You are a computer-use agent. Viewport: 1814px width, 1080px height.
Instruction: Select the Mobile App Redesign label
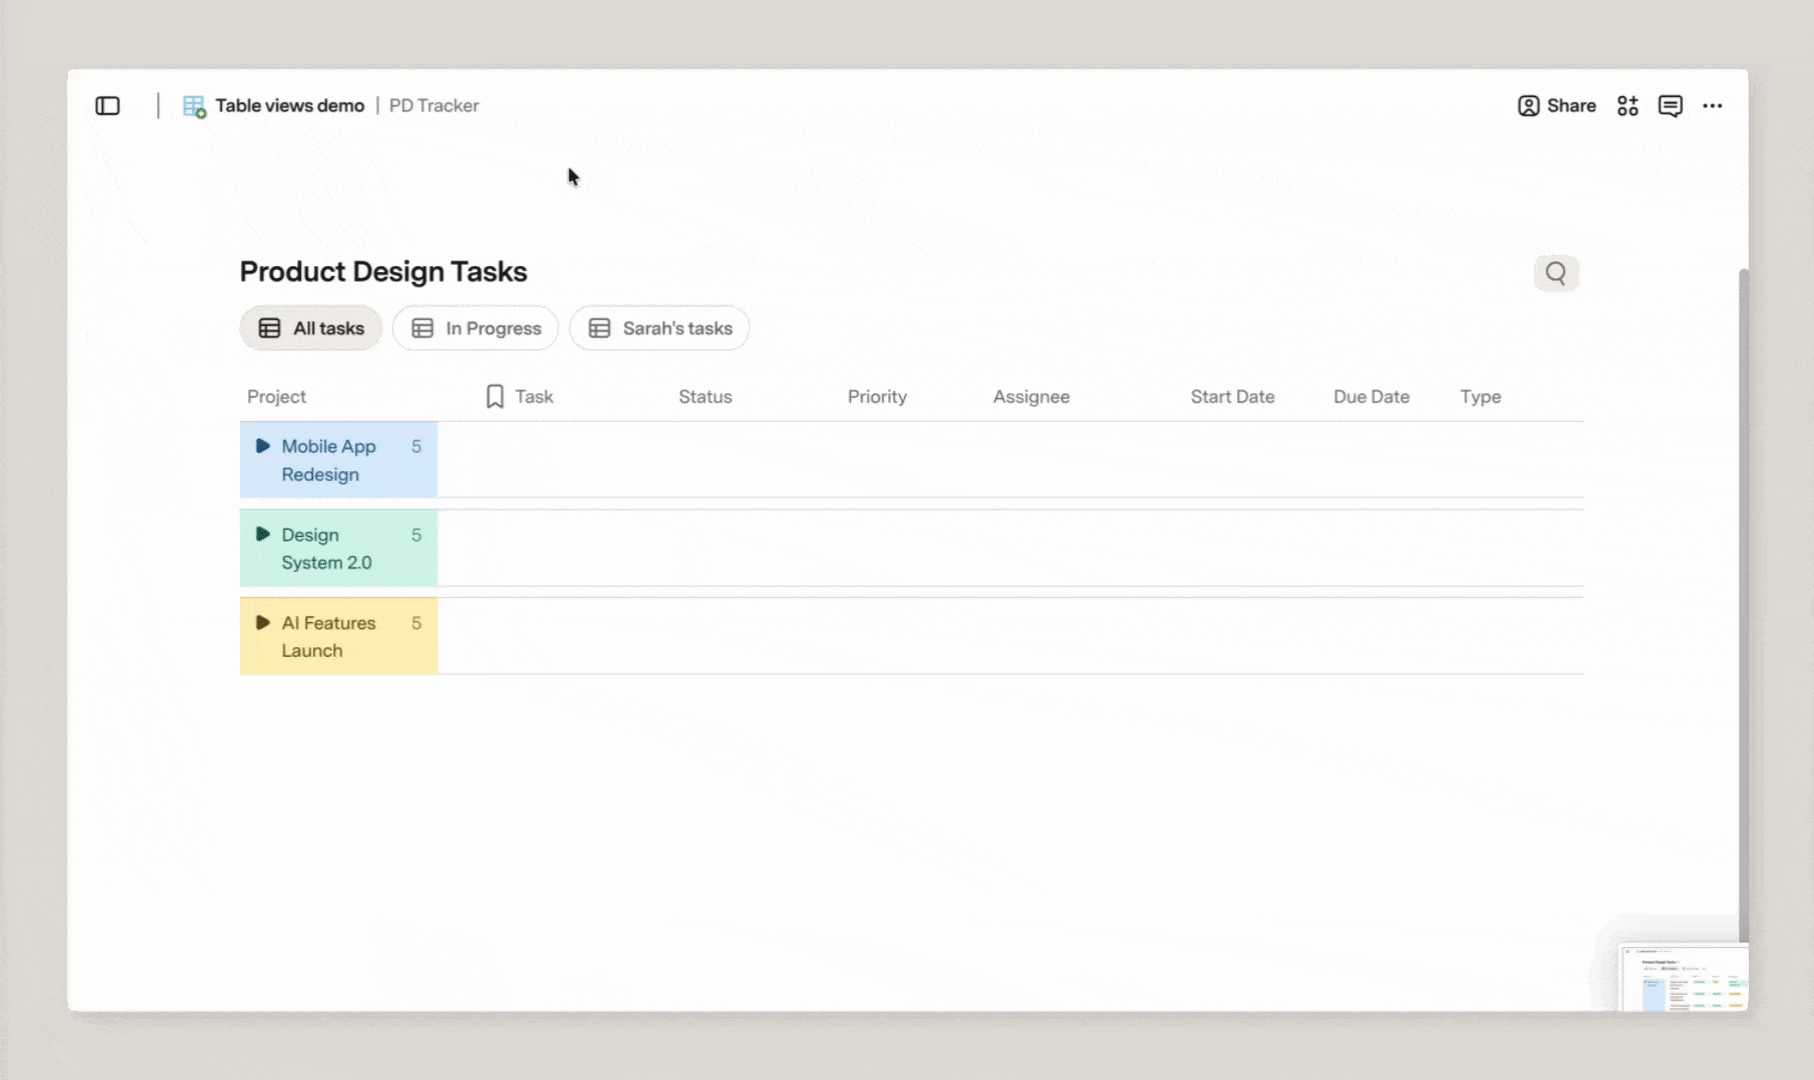[328, 460]
